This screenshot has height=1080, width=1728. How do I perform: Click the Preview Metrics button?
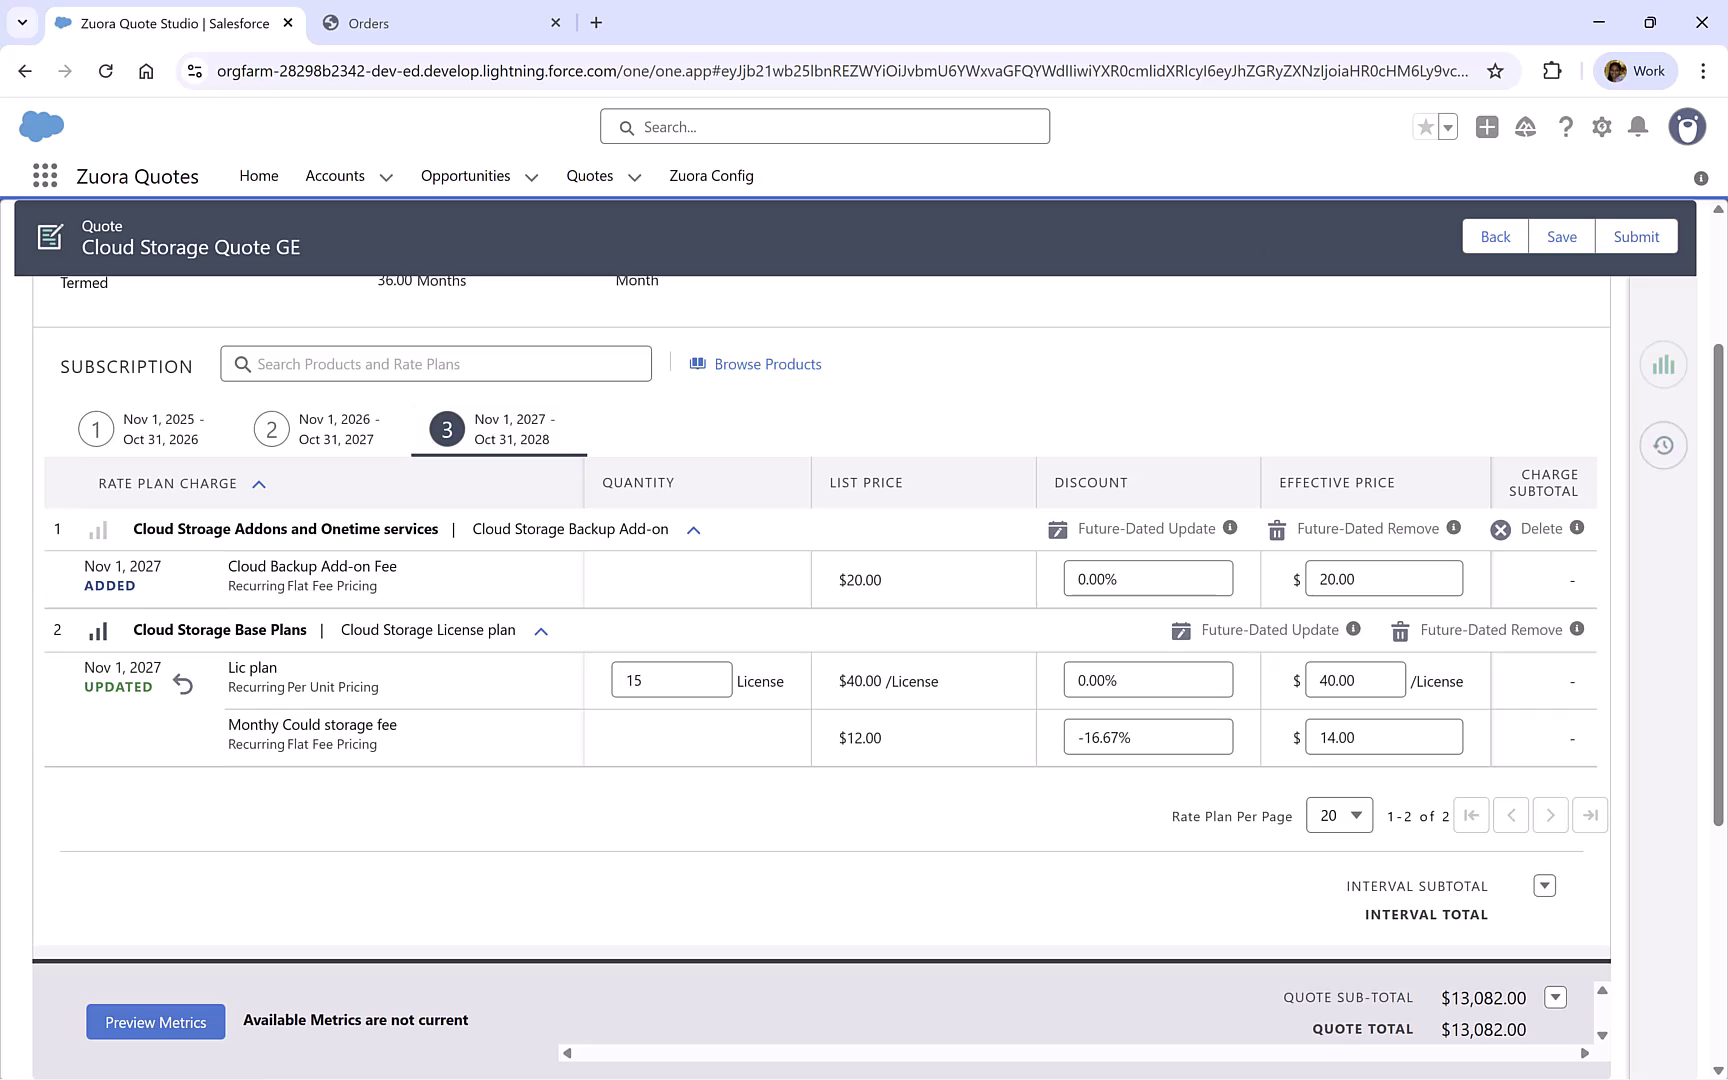(155, 1021)
